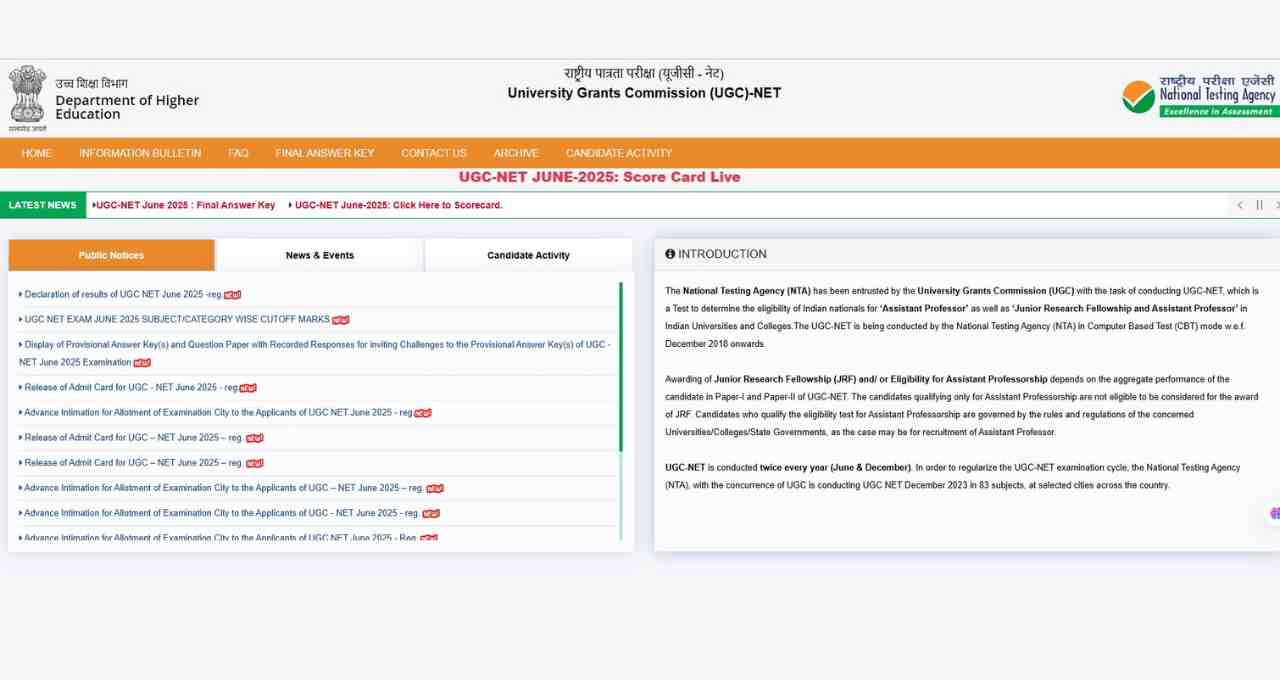This screenshot has height=680, width=1280.
Task: Click the INTRODUCTION heading text
Action: [x=722, y=254]
